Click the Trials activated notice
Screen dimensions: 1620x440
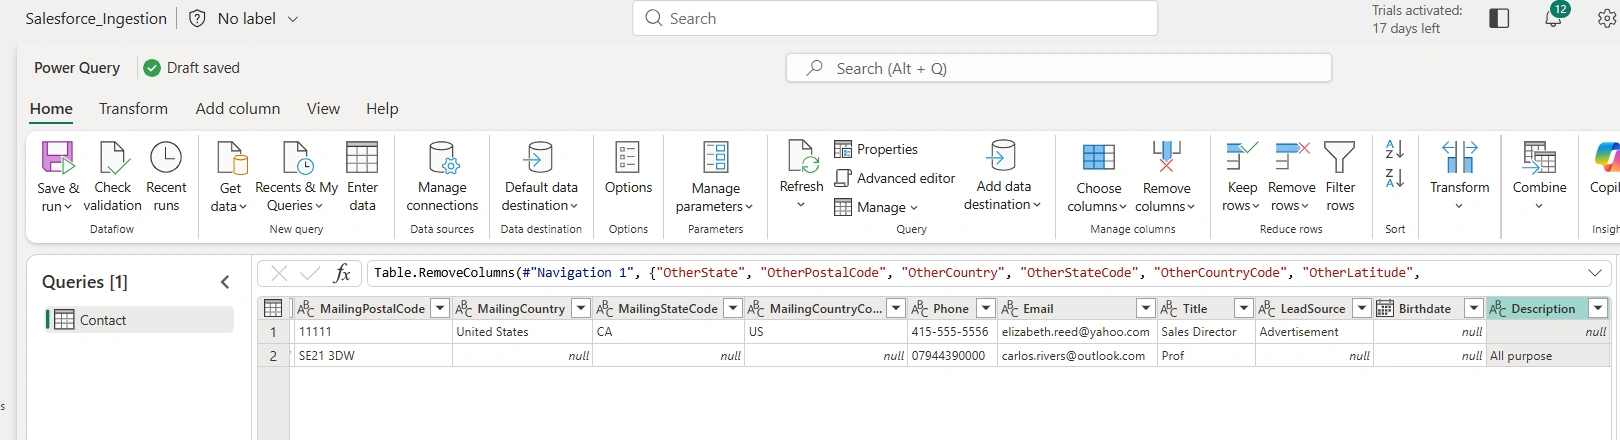click(1417, 19)
